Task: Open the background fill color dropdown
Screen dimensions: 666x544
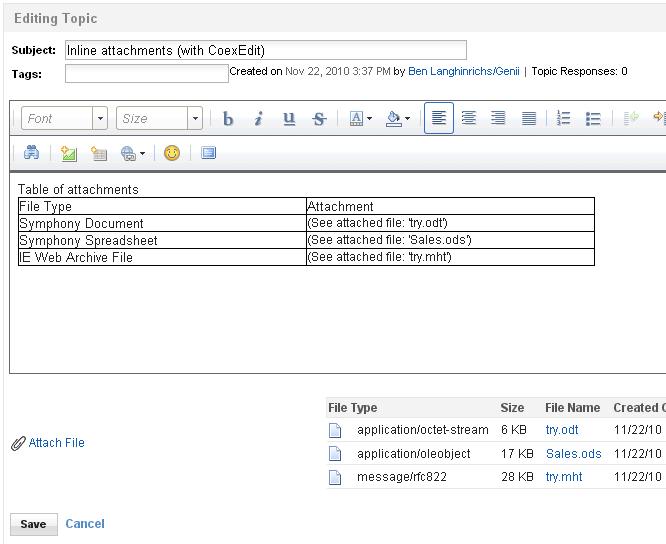Action: tap(397, 119)
